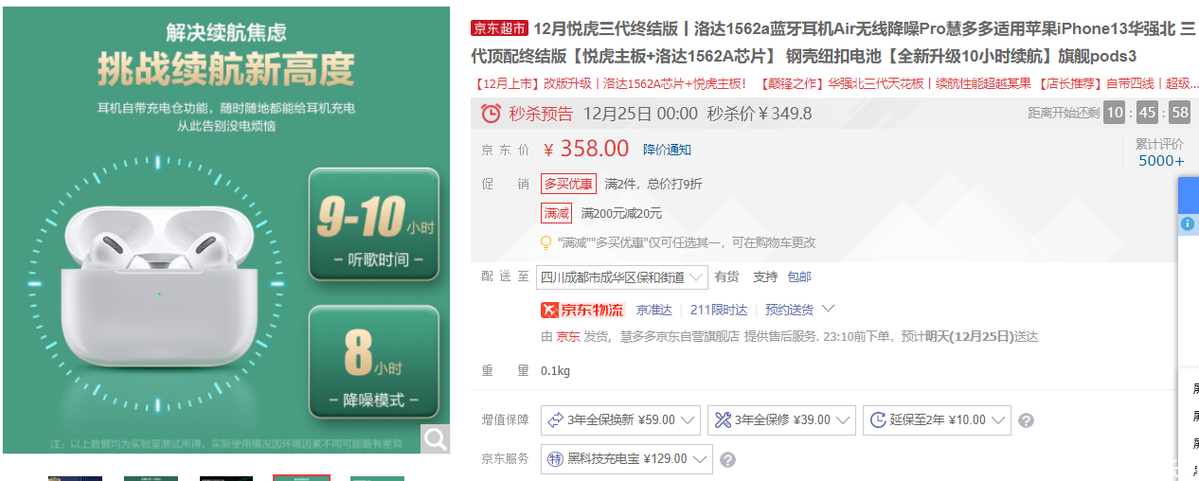Click the 211限时达 link
Screen dimensions: 1199x481
718,310
